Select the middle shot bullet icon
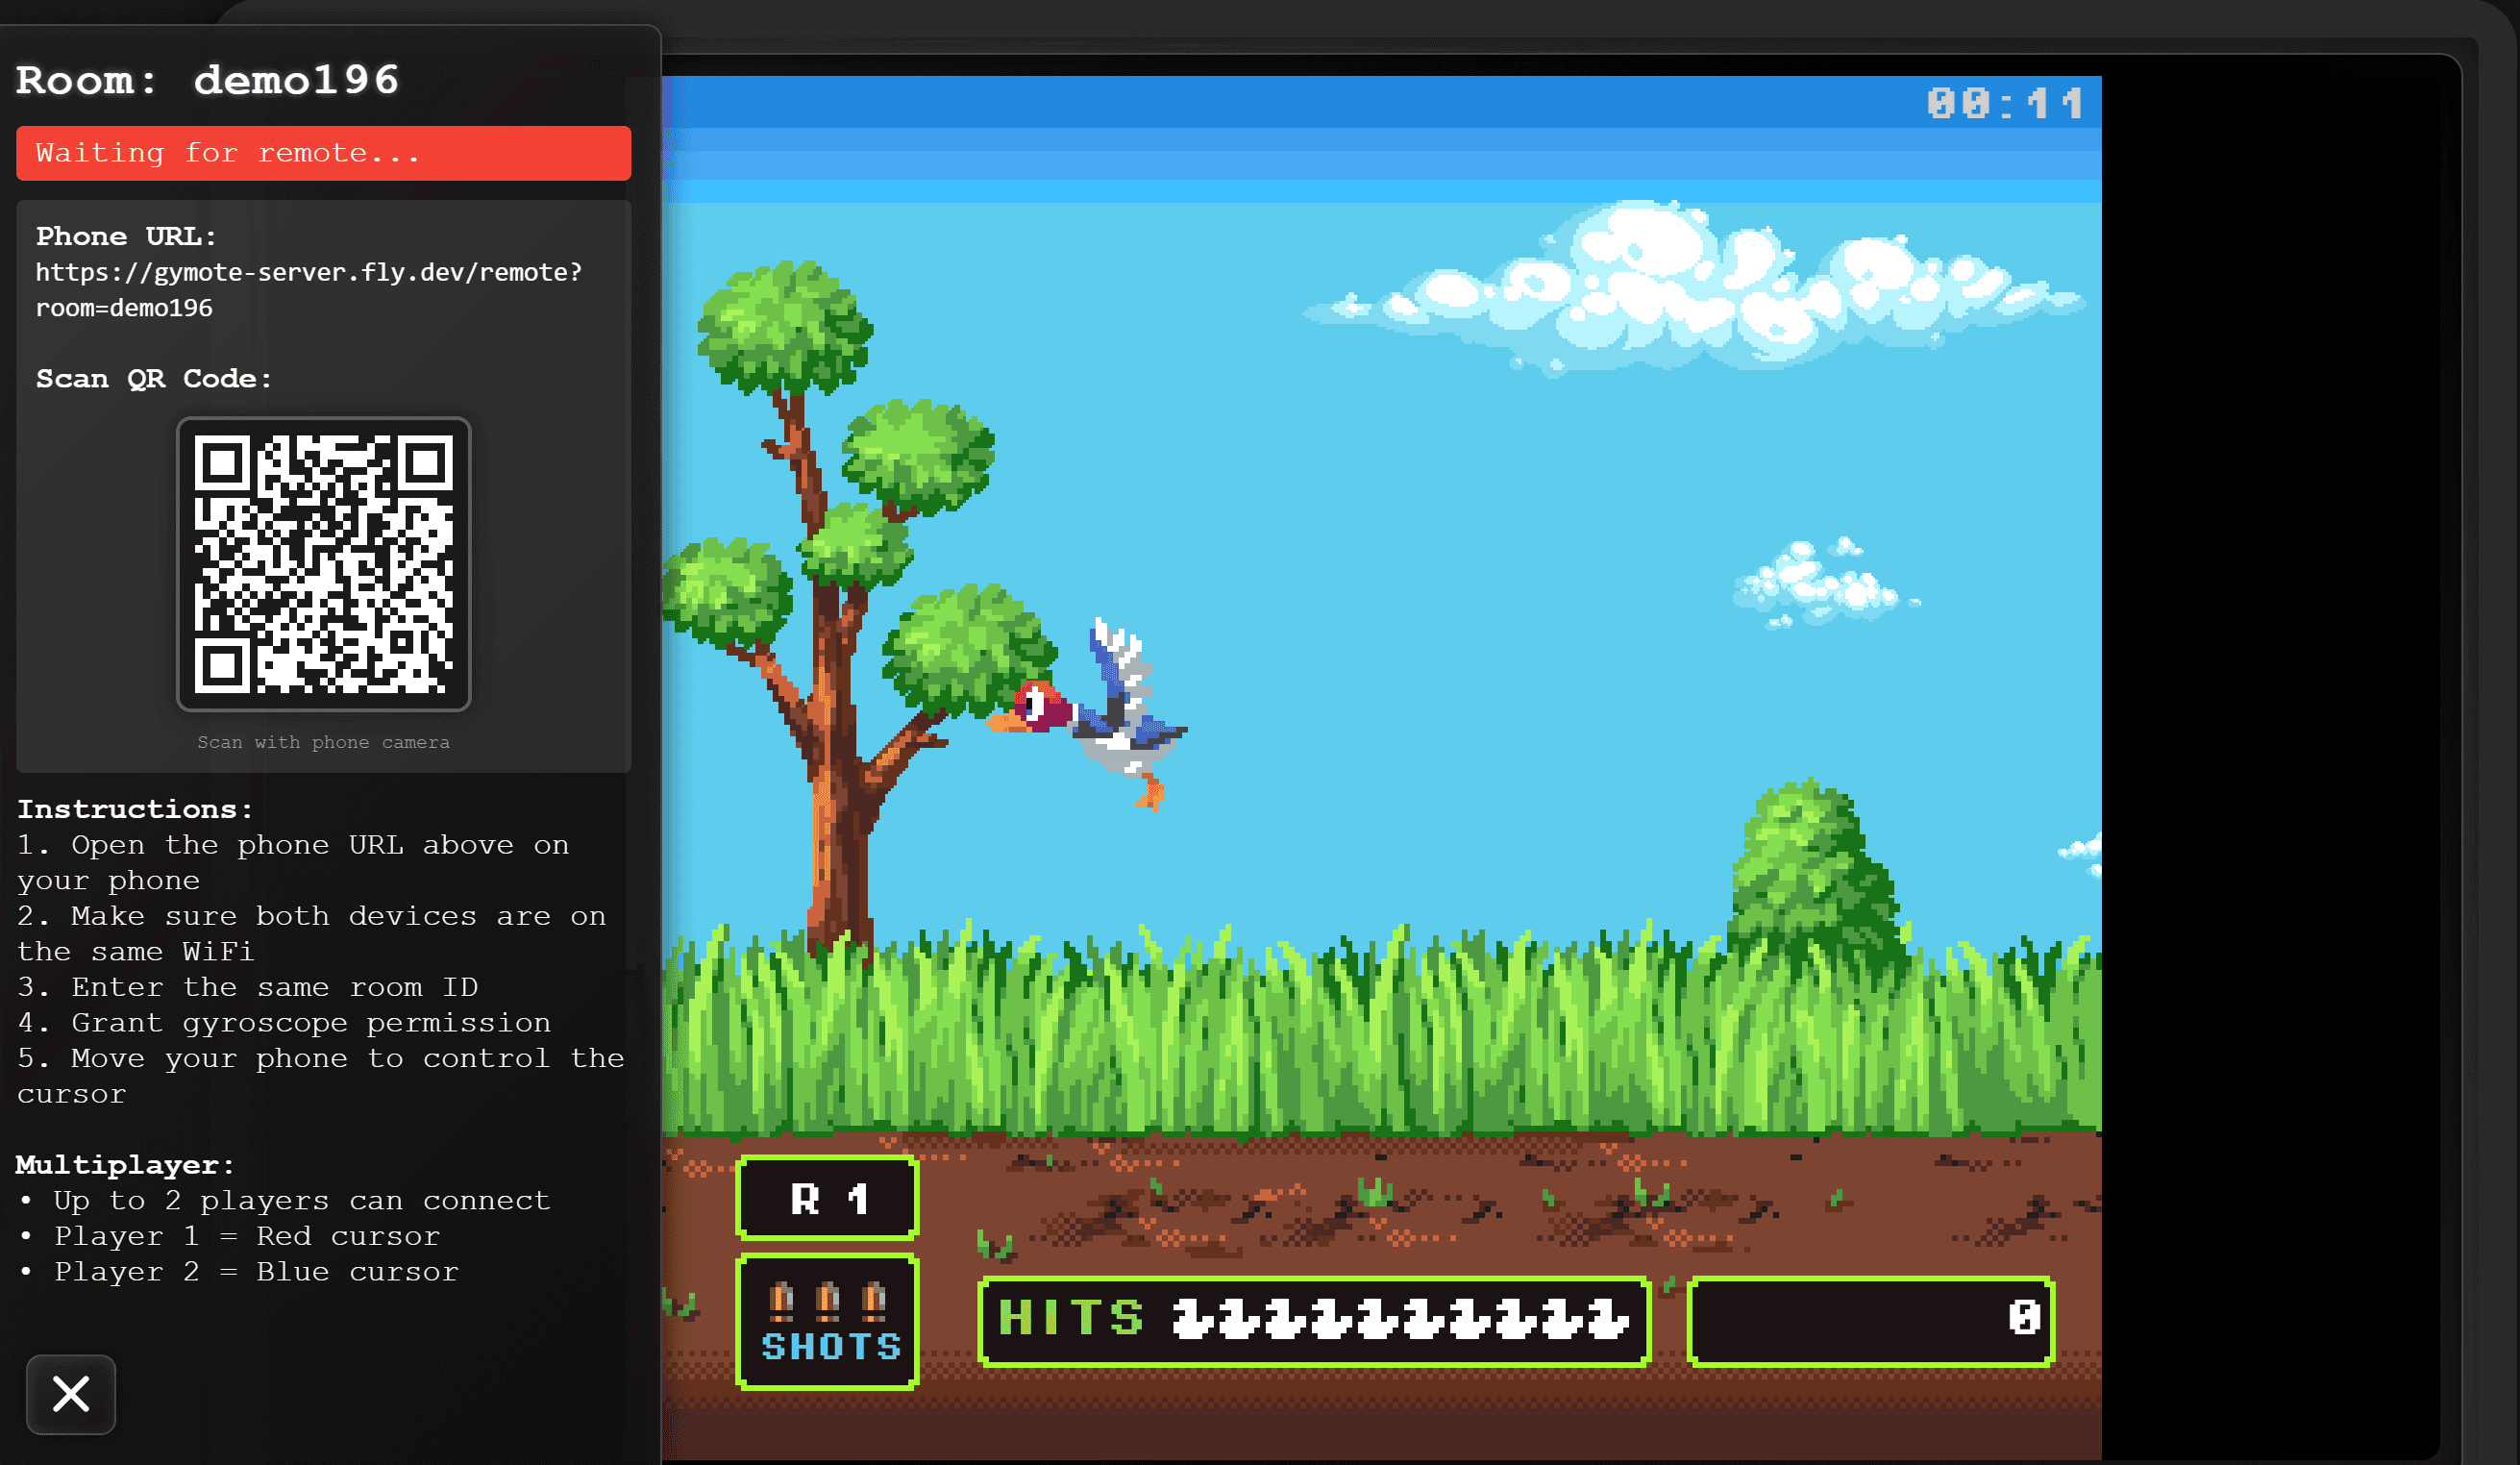Image resolution: width=2520 pixels, height=1465 pixels. point(827,1297)
